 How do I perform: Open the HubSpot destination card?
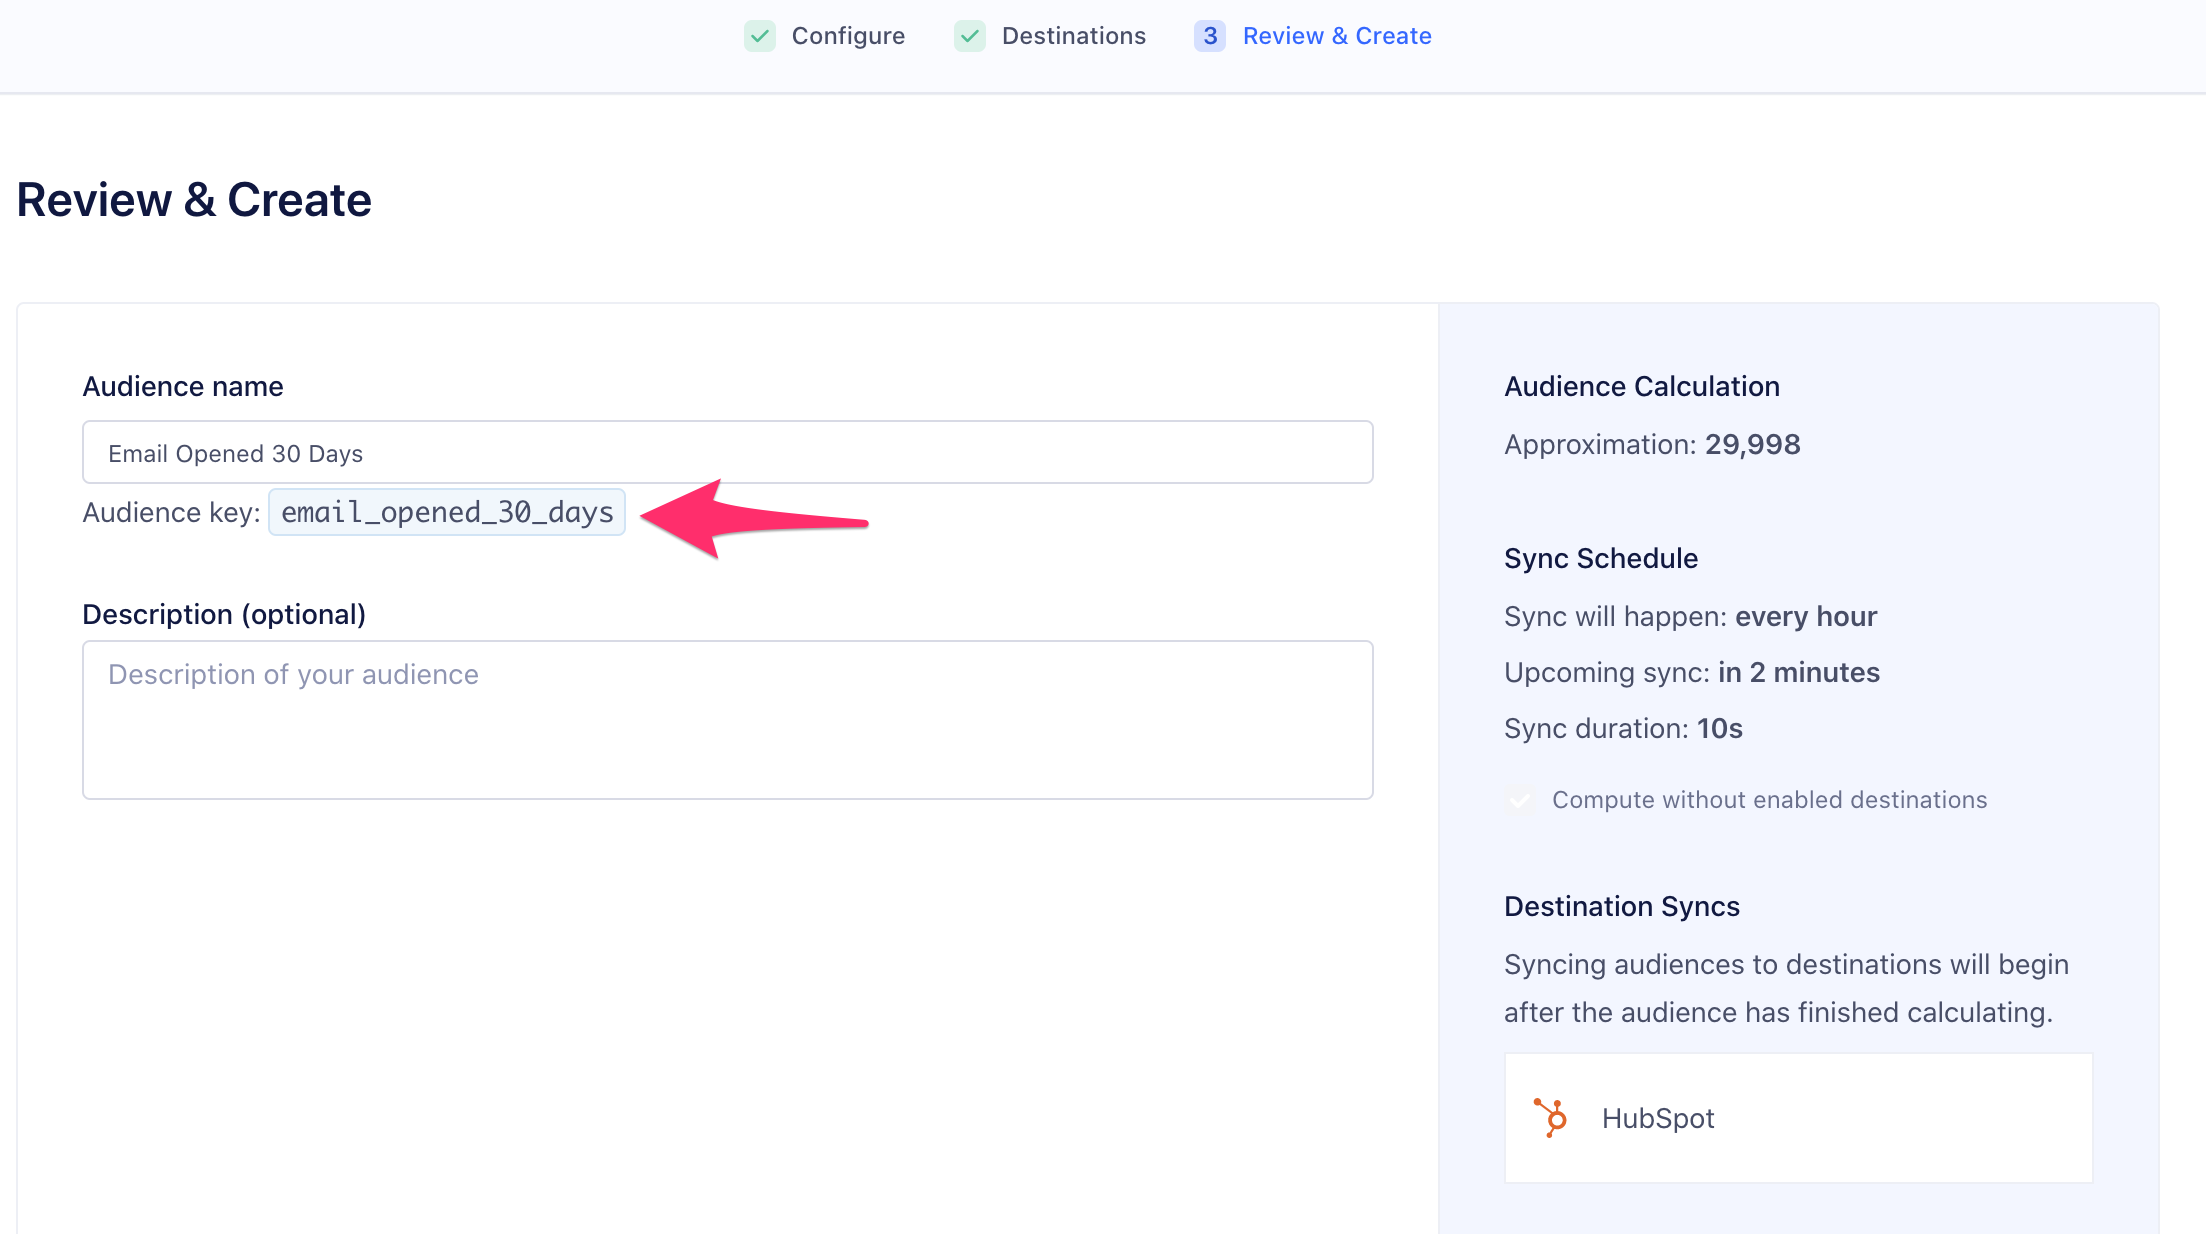click(1797, 1117)
